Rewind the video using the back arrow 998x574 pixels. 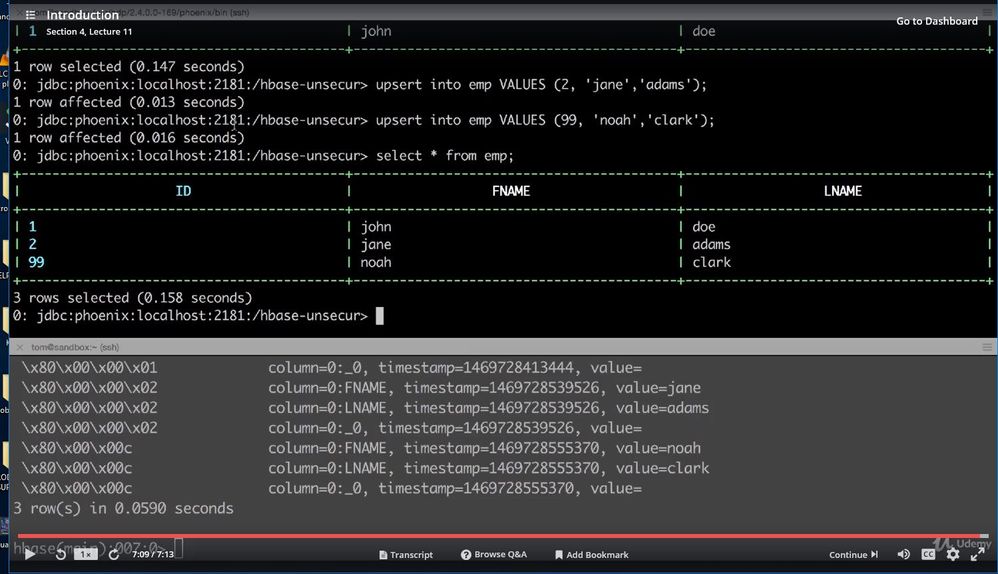point(60,554)
